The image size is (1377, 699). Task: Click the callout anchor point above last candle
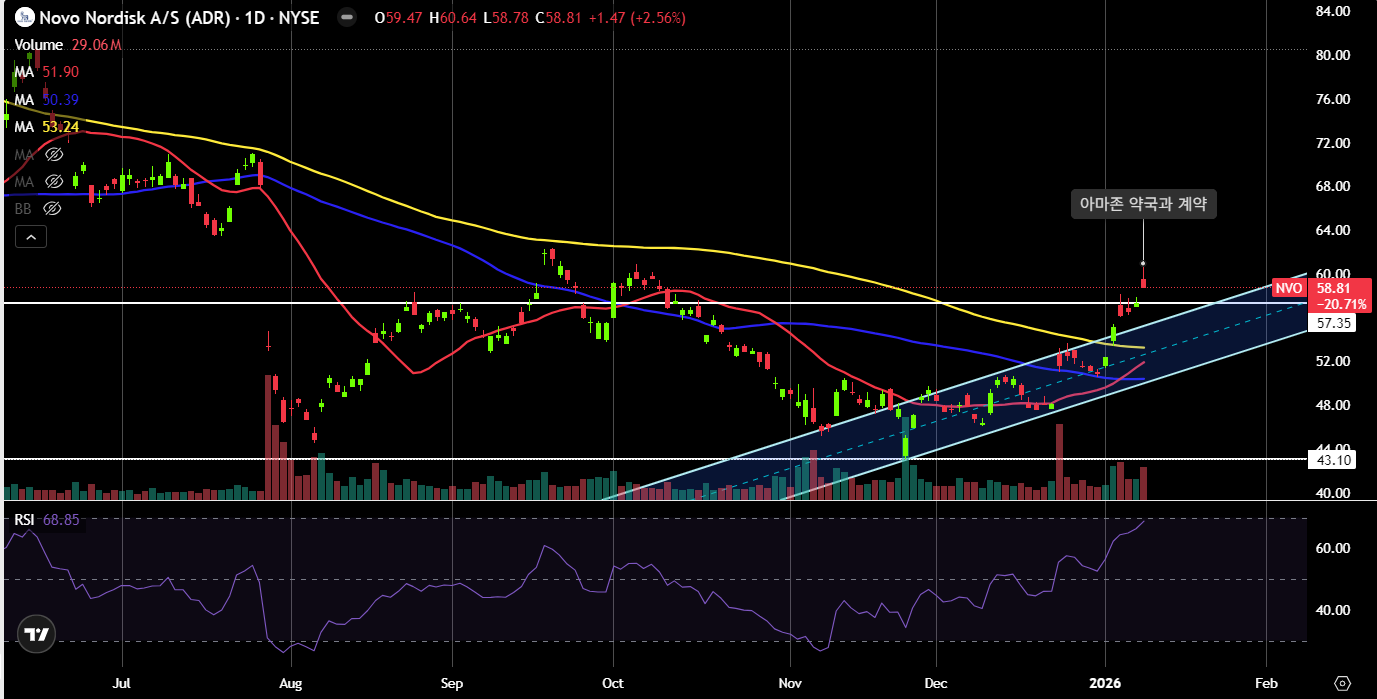[1143, 263]
